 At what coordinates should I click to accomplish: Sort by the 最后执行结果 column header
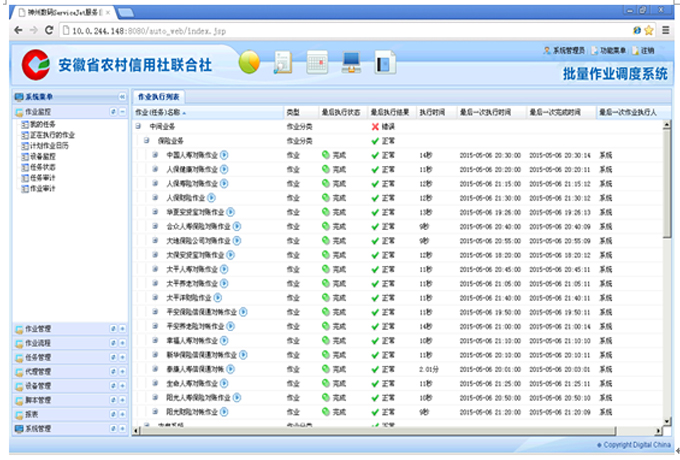click(x=390, y=113)
